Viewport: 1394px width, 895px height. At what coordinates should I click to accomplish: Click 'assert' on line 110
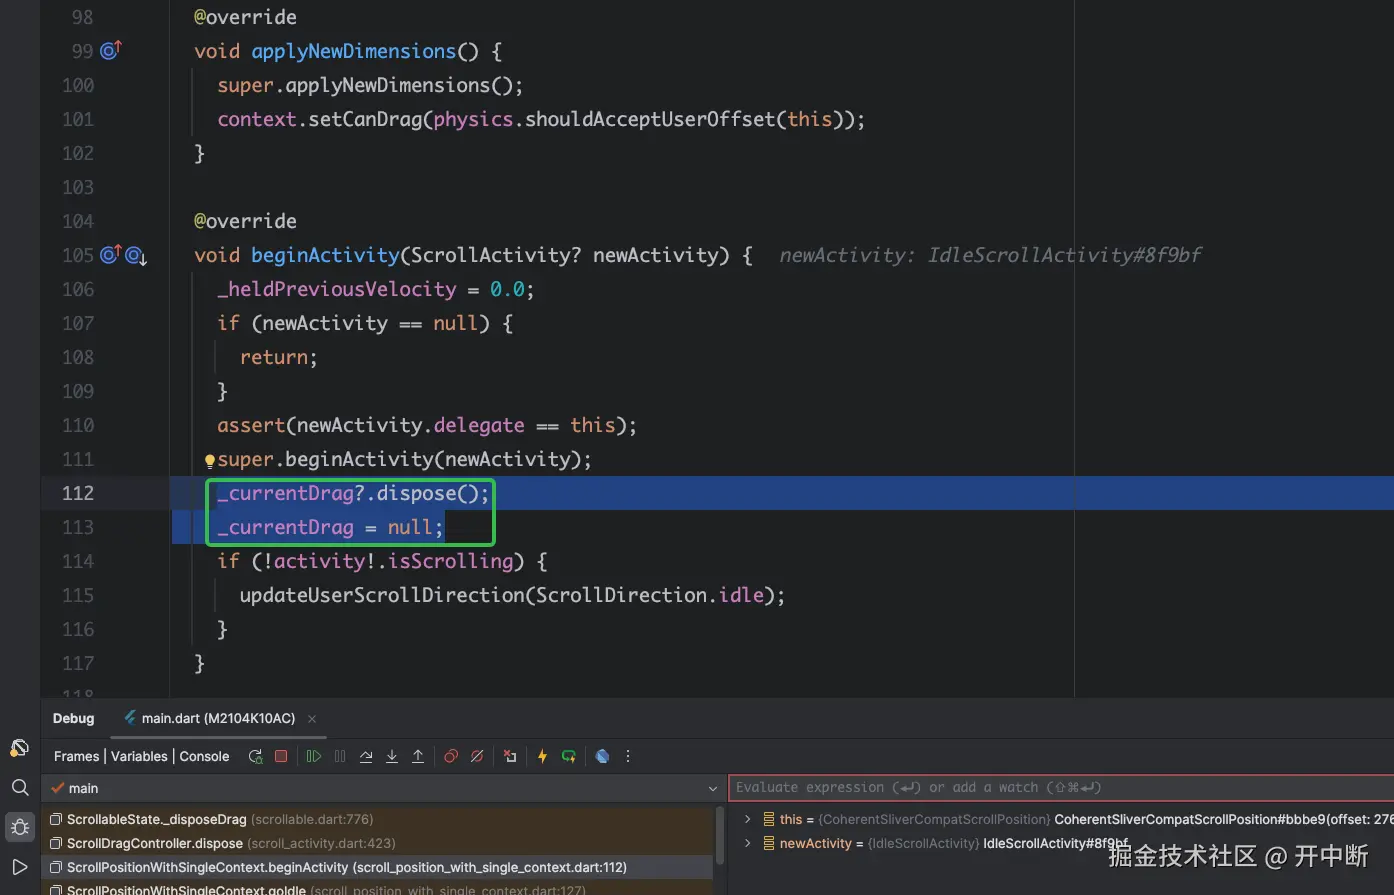point(251,425)
